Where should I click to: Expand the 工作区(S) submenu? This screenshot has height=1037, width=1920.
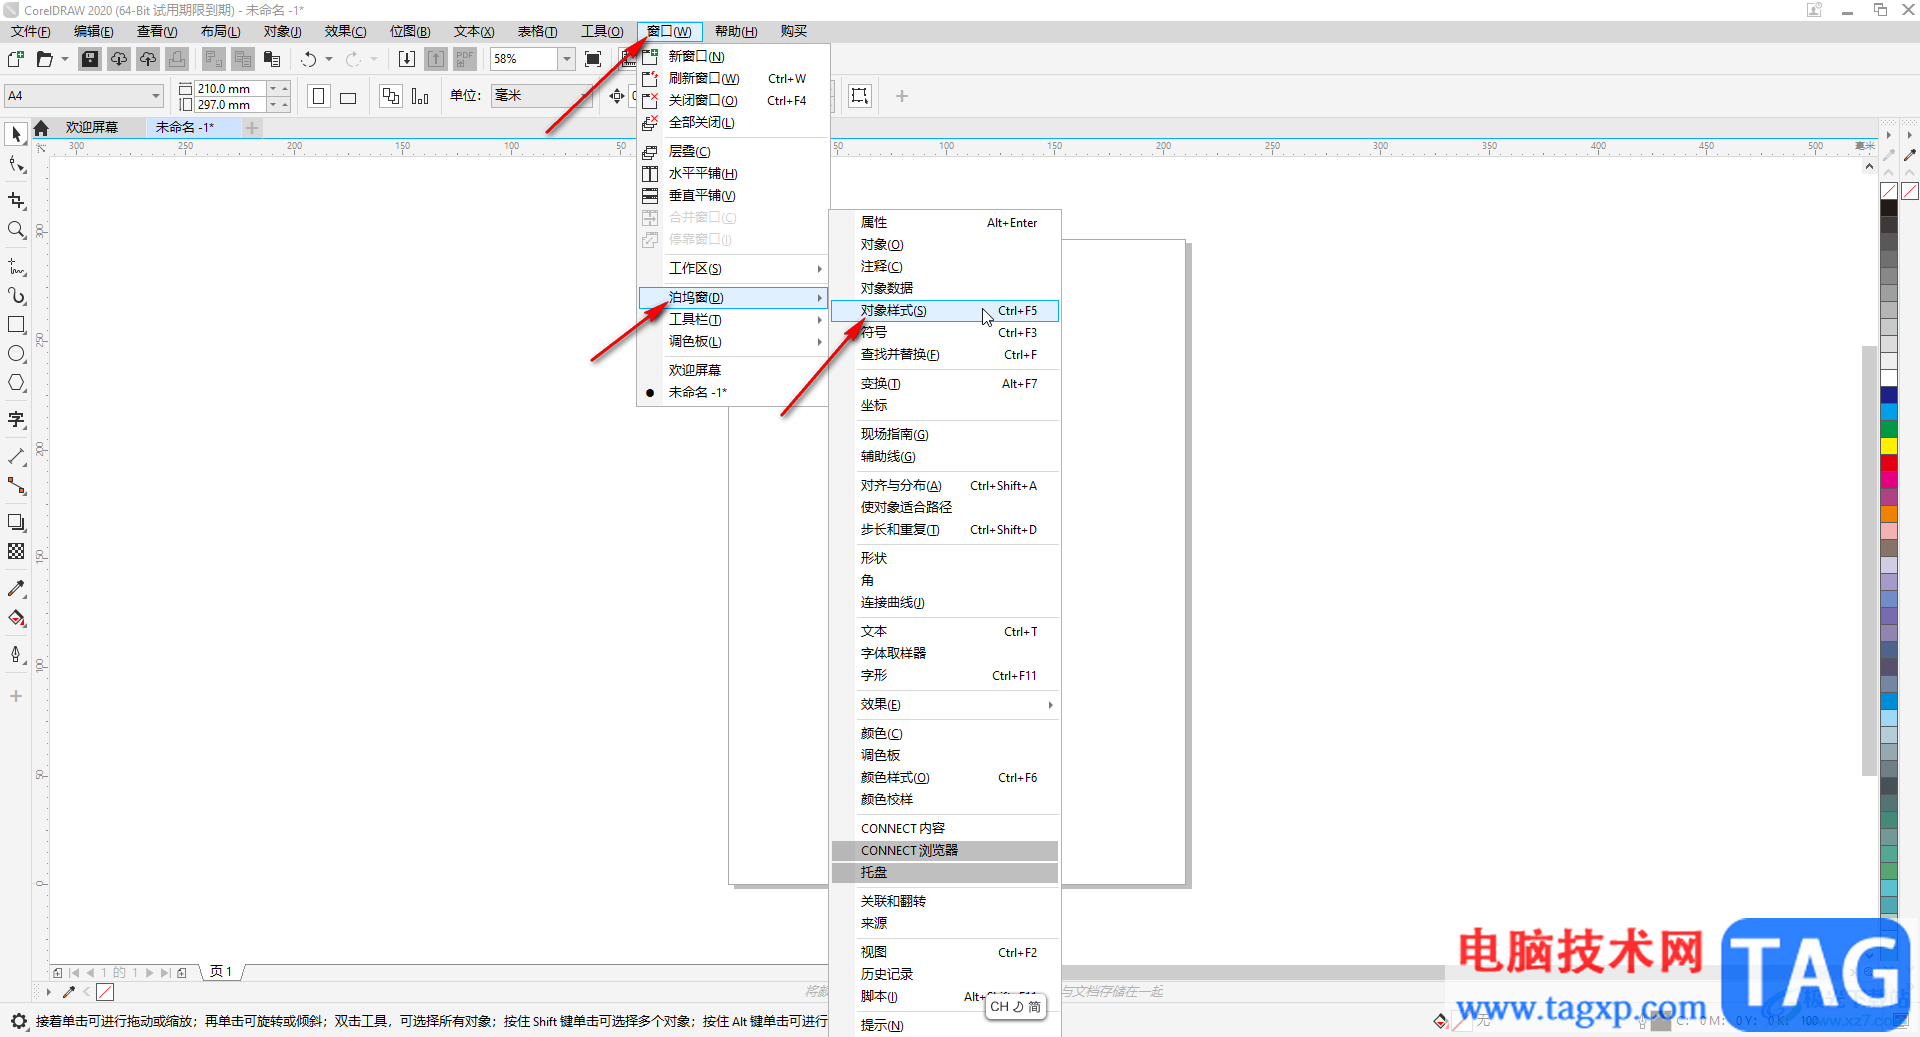click(734, 269)
